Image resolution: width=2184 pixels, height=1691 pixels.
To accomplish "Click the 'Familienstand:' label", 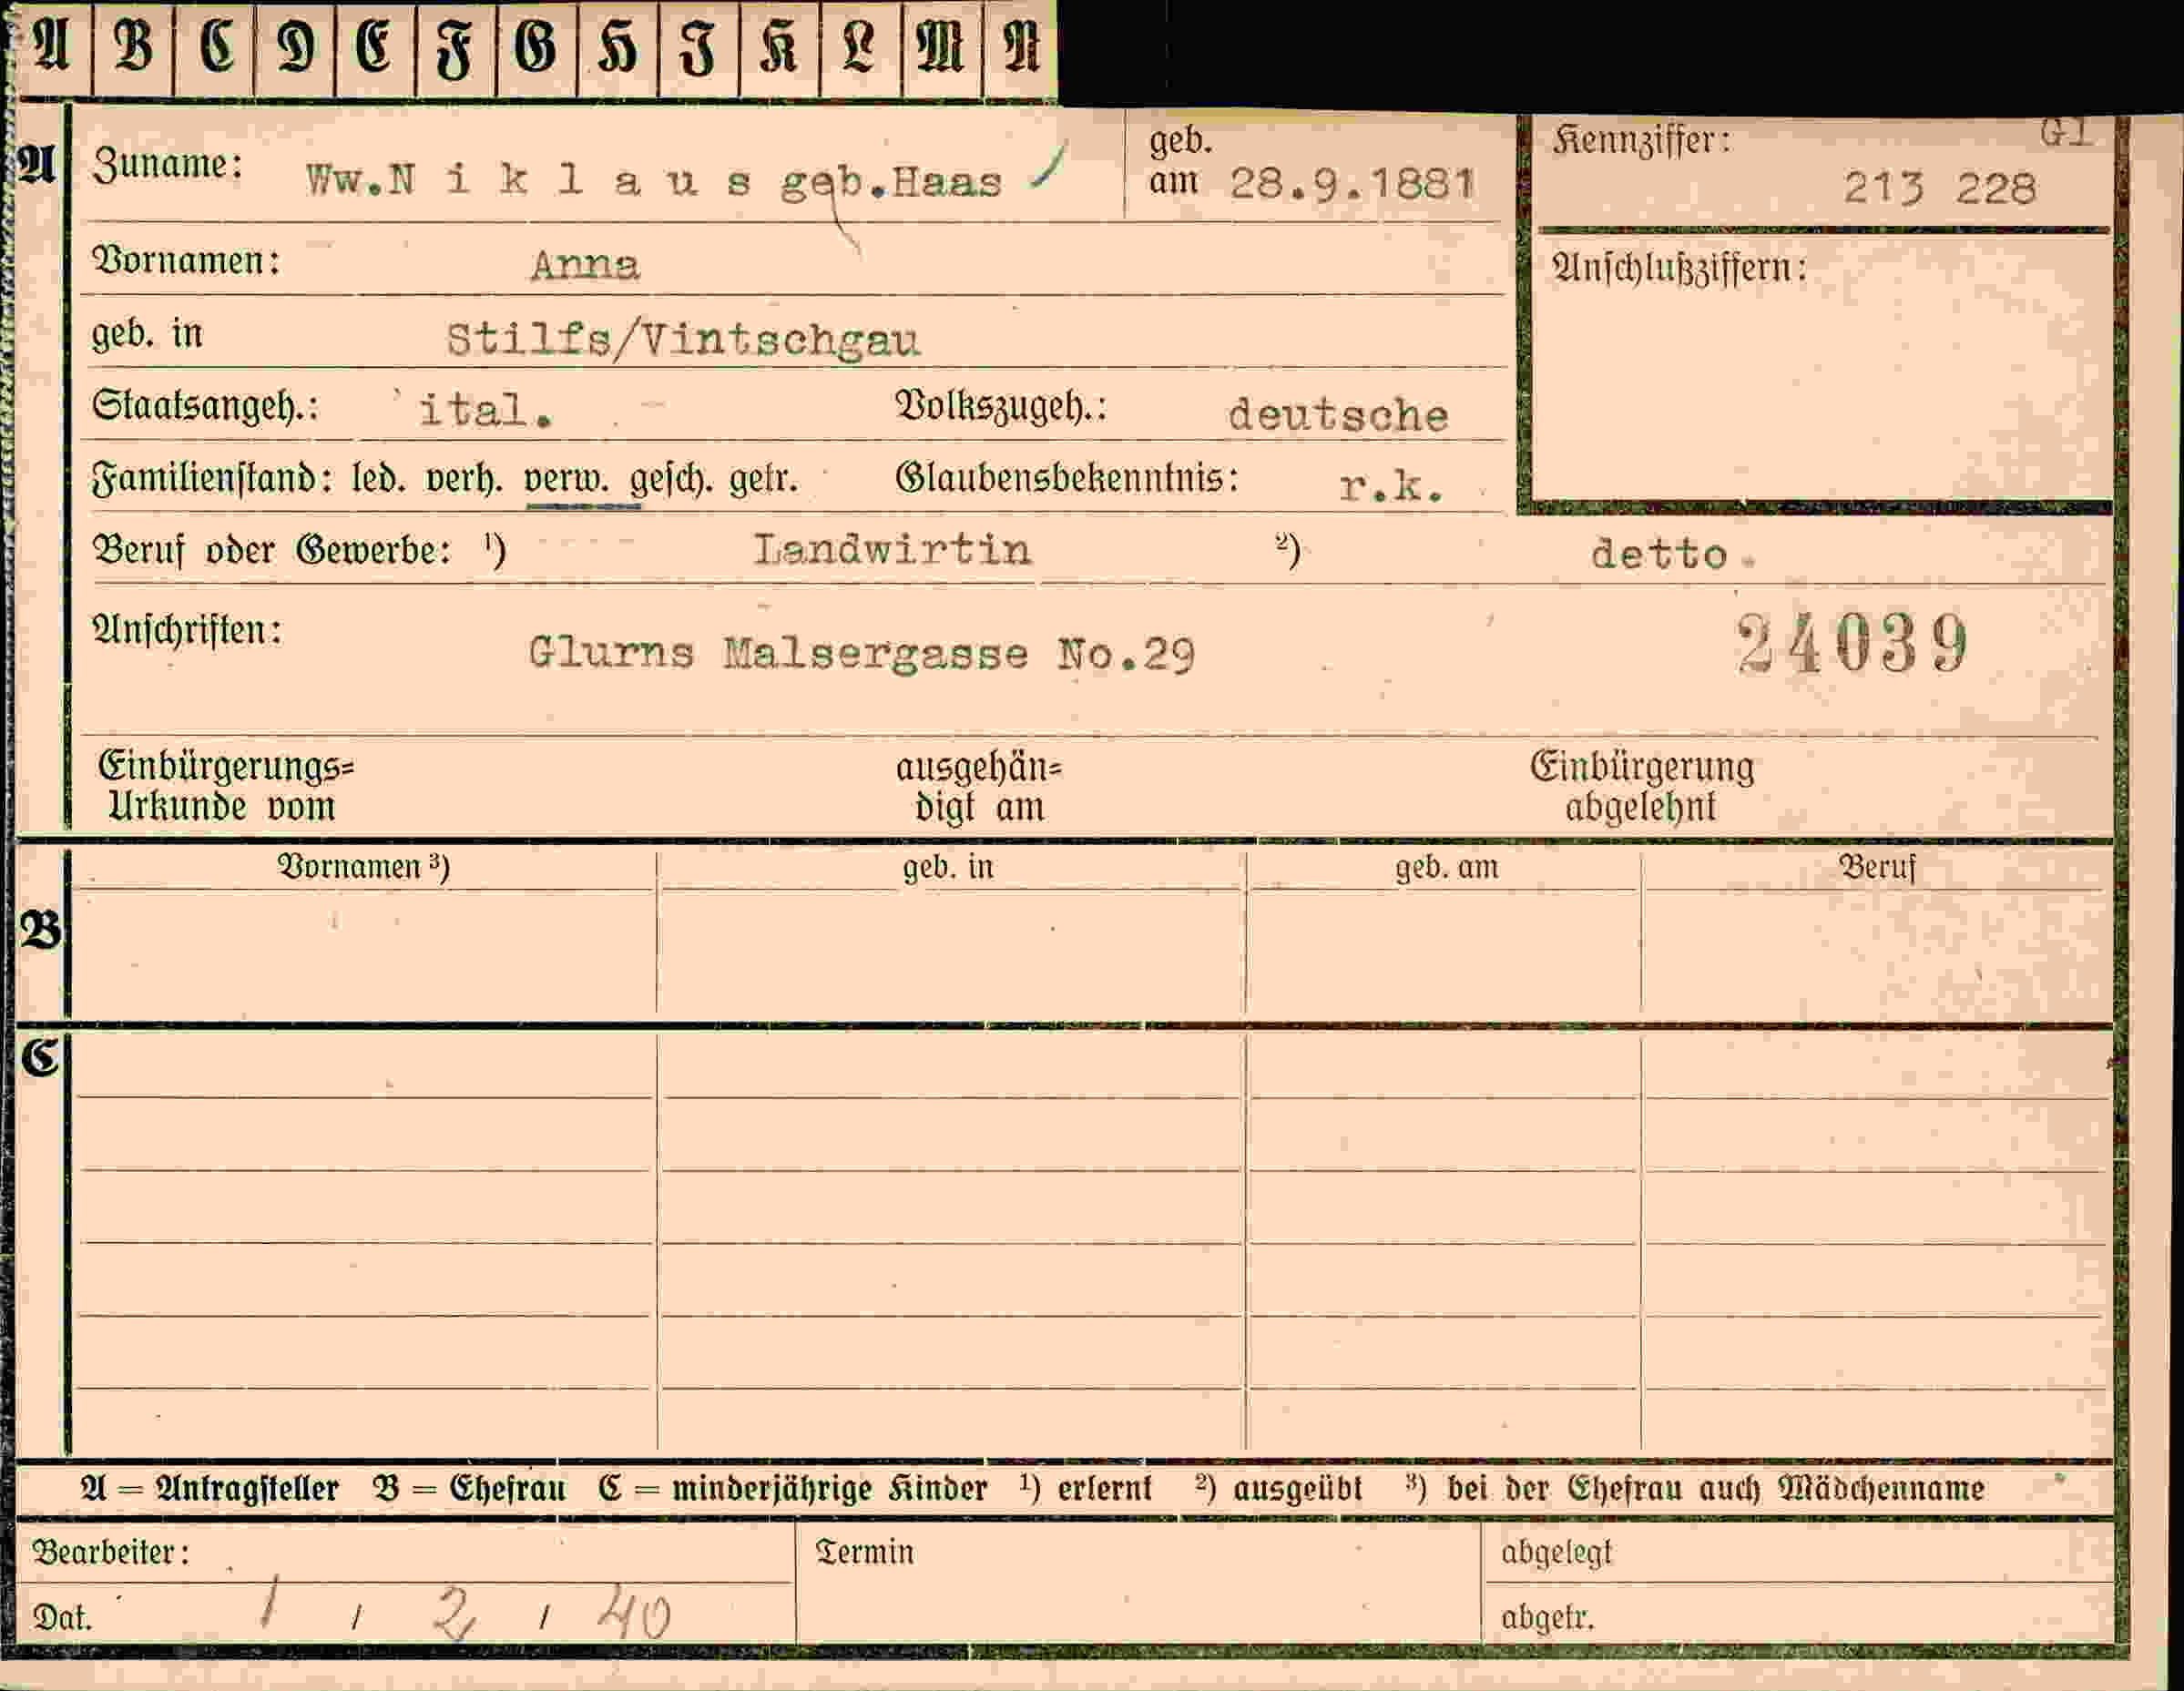I will 212,479.
